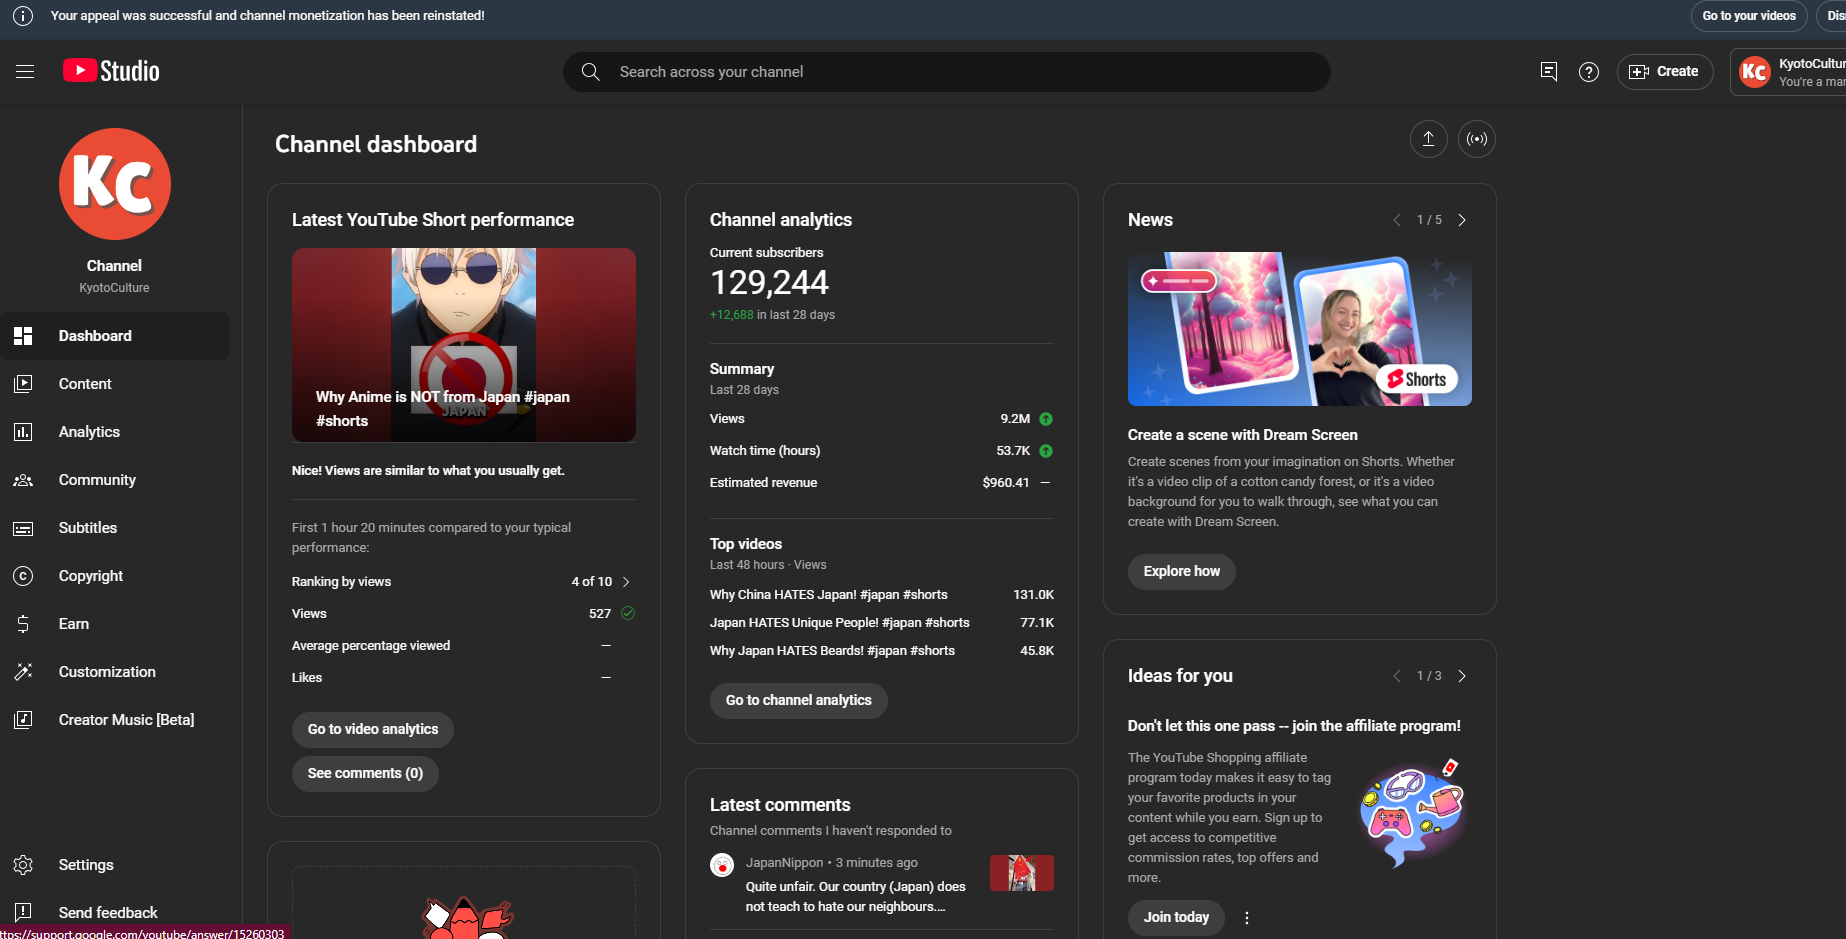Click See comments (0) button
The image size is (1846, 939).
(365, 773)
